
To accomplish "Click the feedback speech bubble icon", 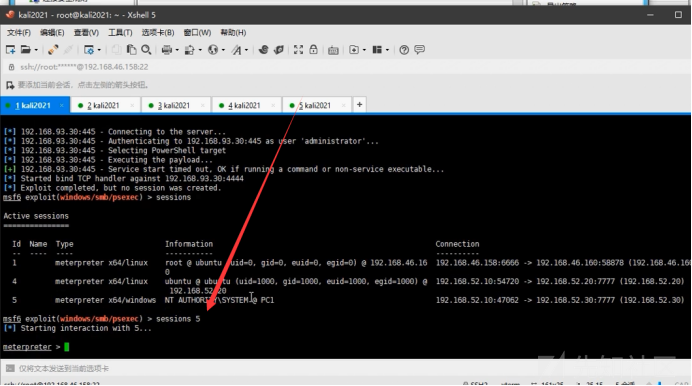I will (x=419, y=50).
